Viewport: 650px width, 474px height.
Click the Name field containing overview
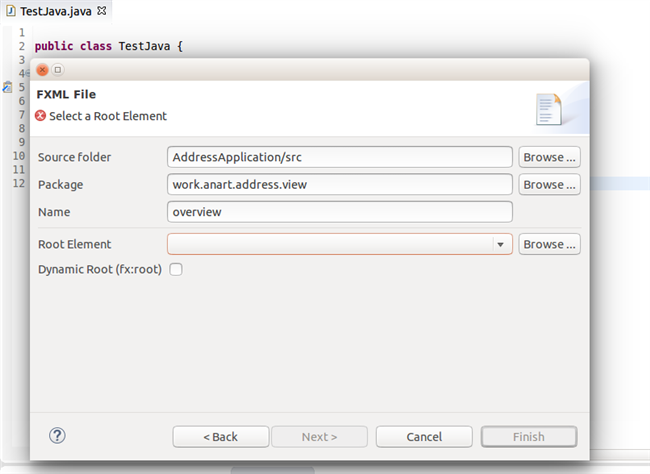(x=340, y=212)
